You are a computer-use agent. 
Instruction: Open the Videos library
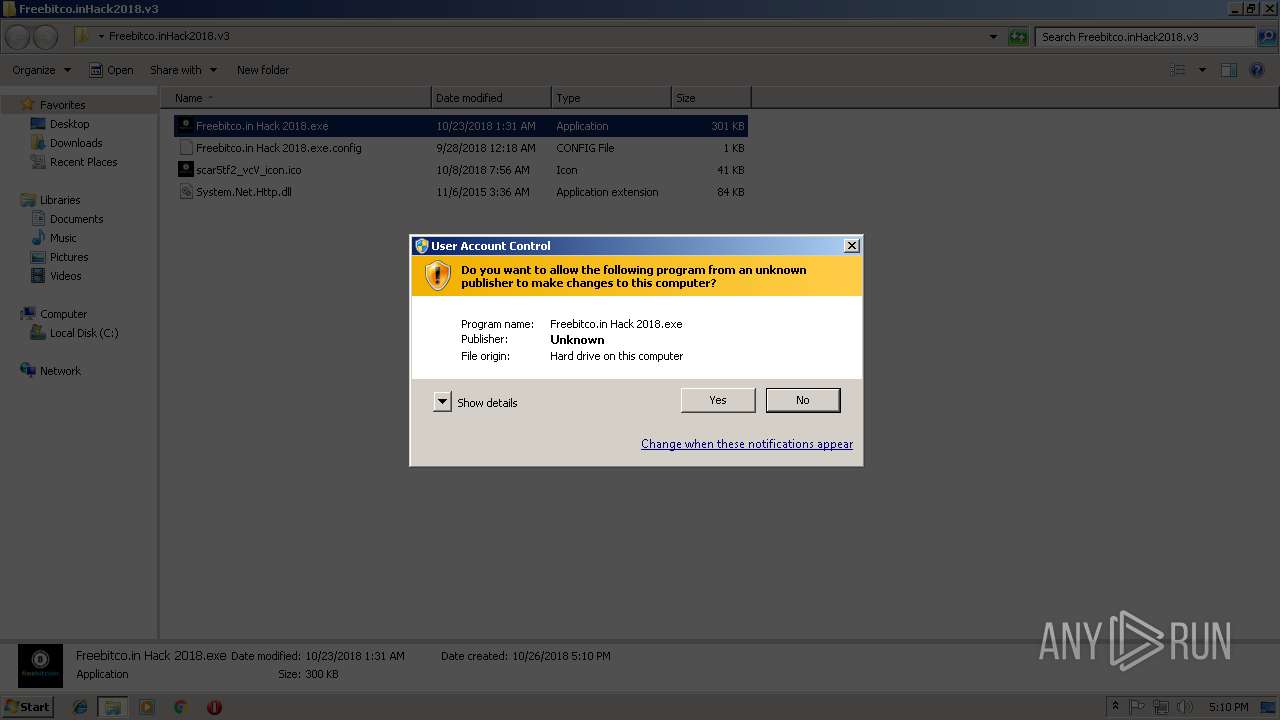66,276
